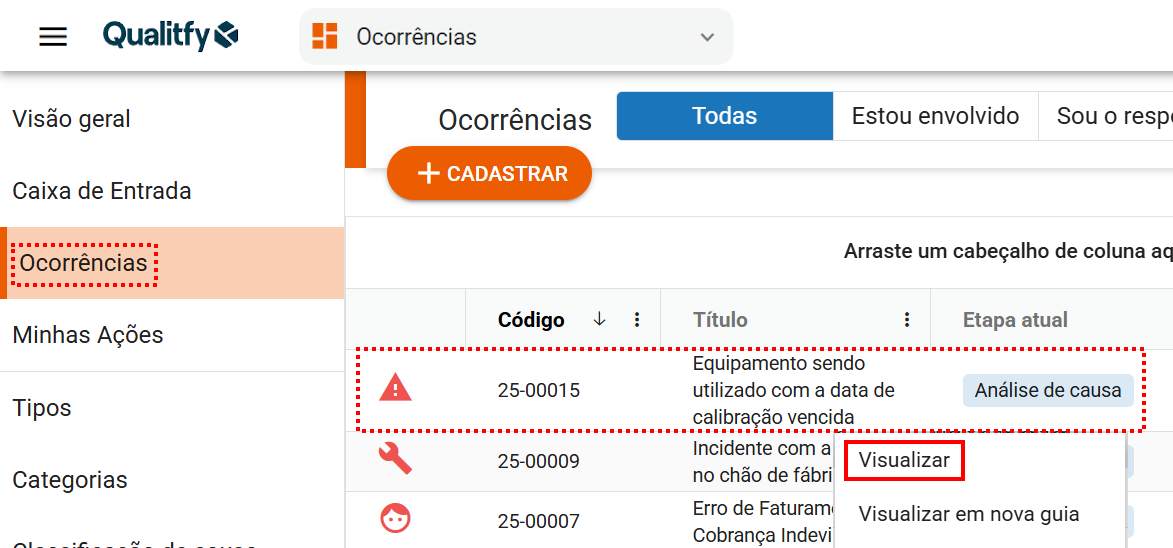Open the hamburger navigation menu
1173x548 pixels.
point(53,37)
